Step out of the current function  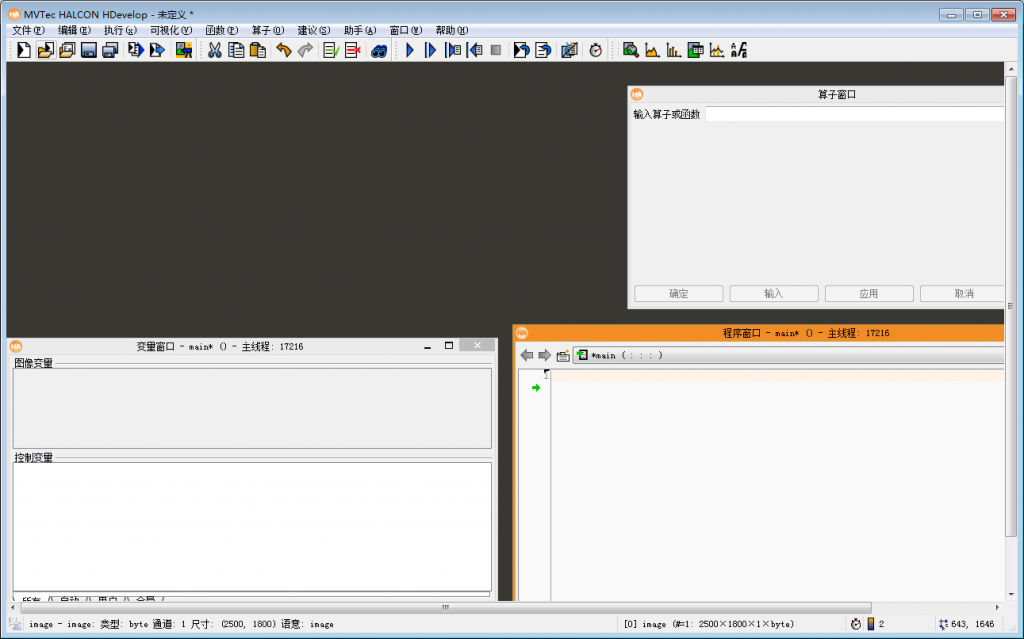pos(475,50)
